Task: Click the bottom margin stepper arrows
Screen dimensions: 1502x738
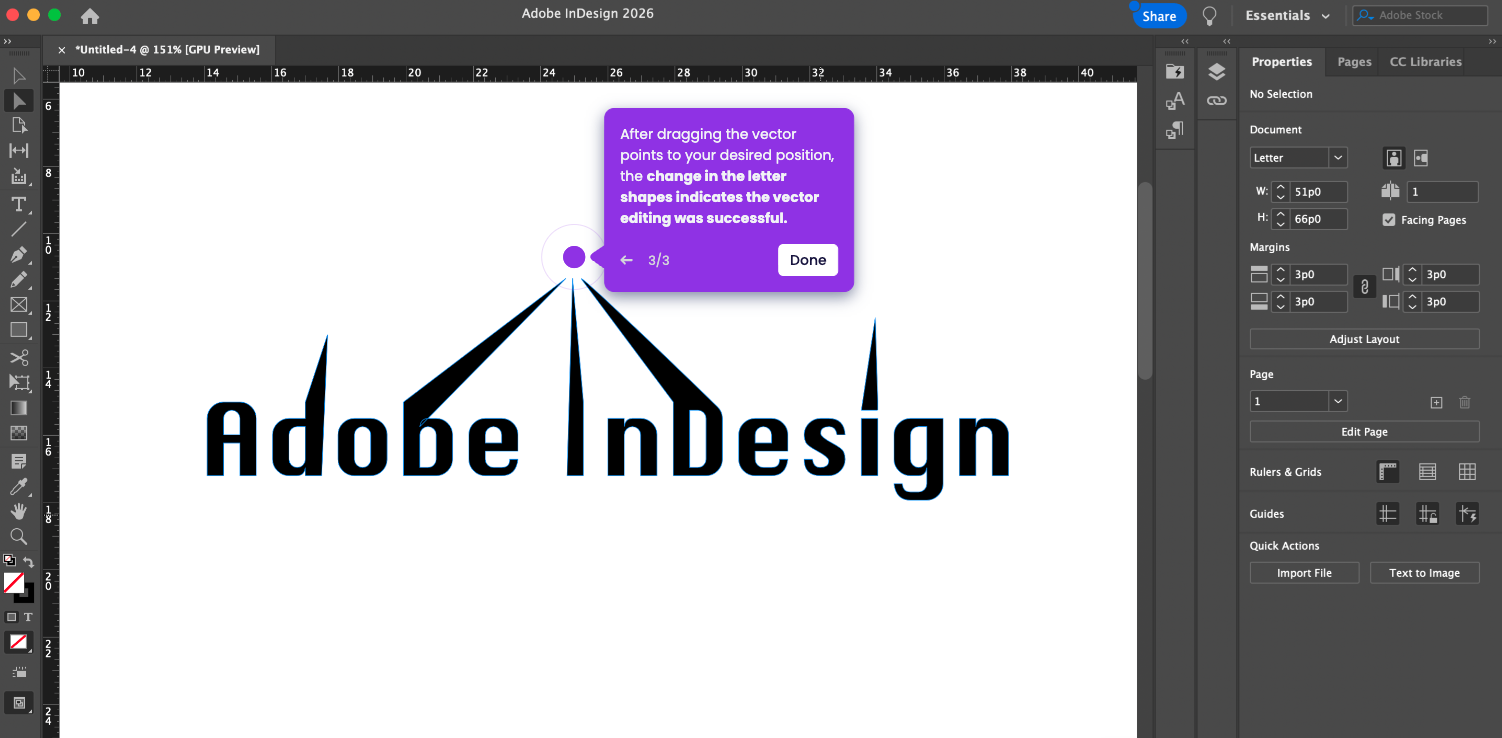Action: click(x=1280, y=301)
